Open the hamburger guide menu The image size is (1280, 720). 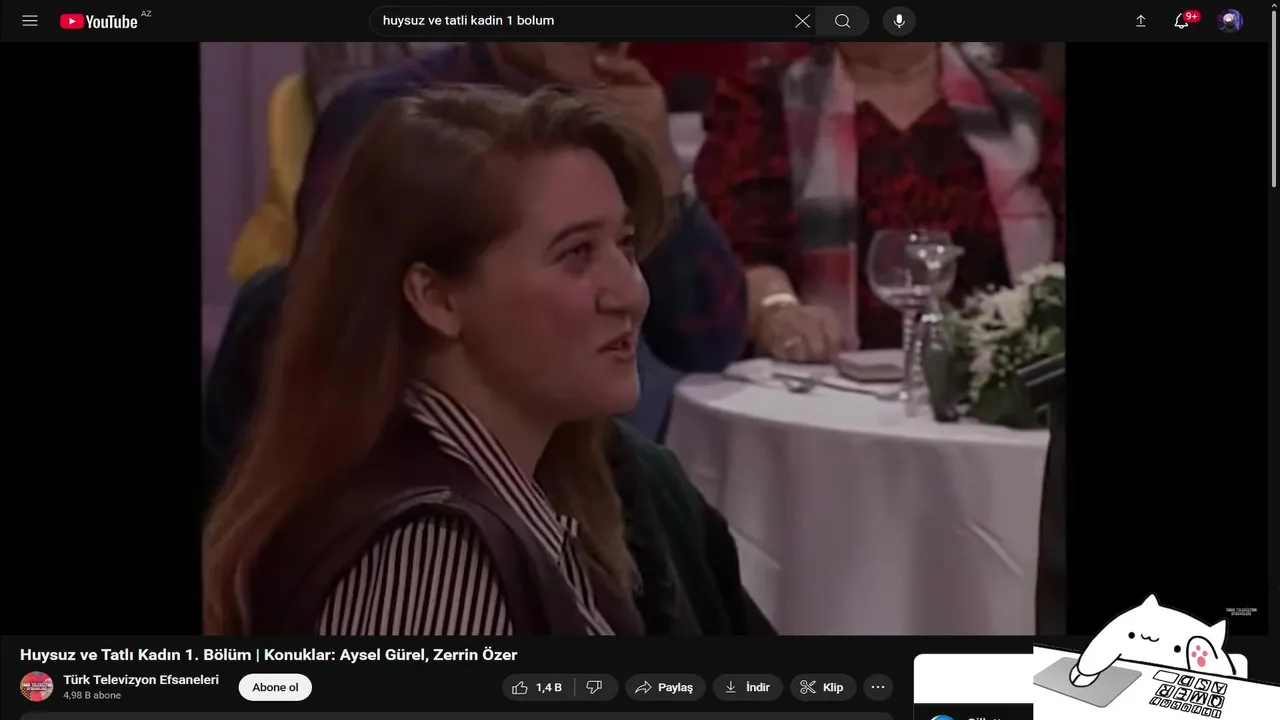coord(30,21)
